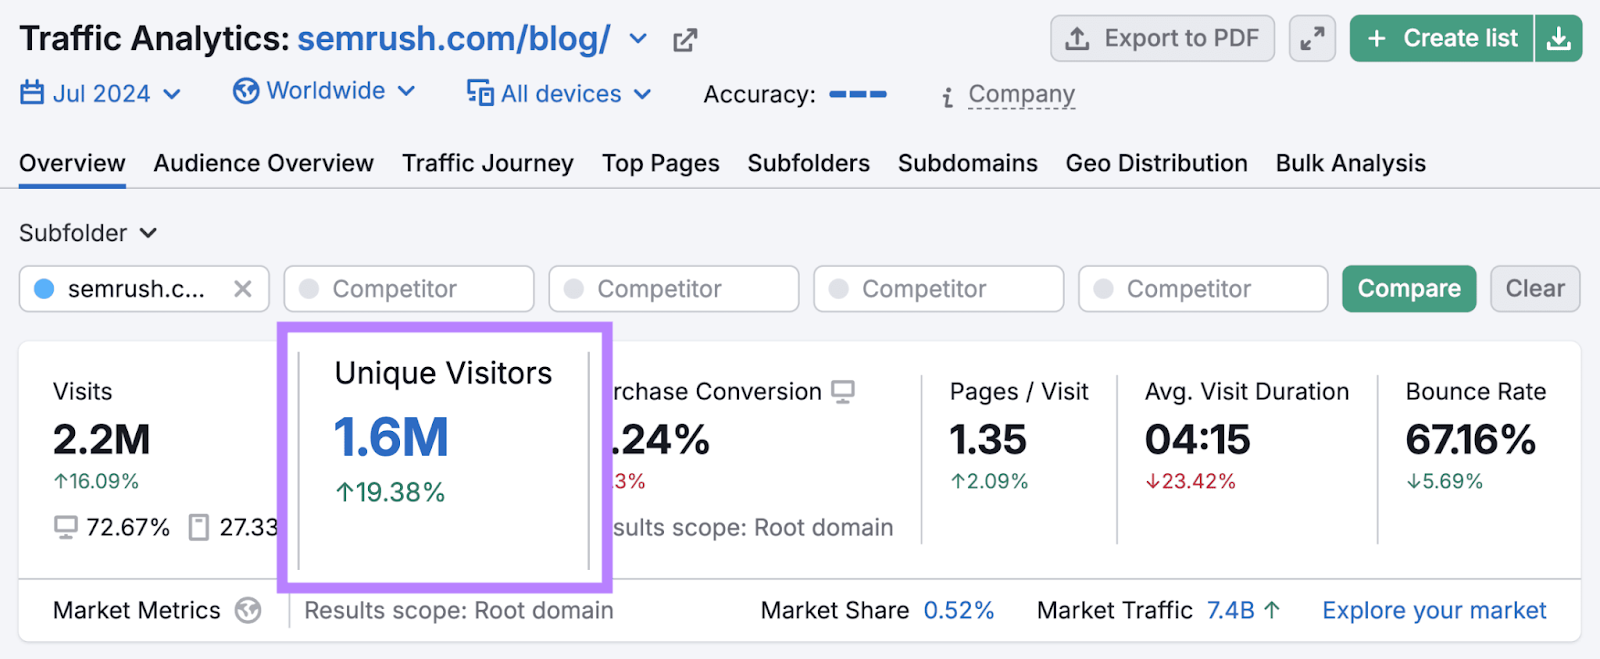Open the Bulk Analysis tab
This screenshot has height=659, width=1600.
(1351, 163)
